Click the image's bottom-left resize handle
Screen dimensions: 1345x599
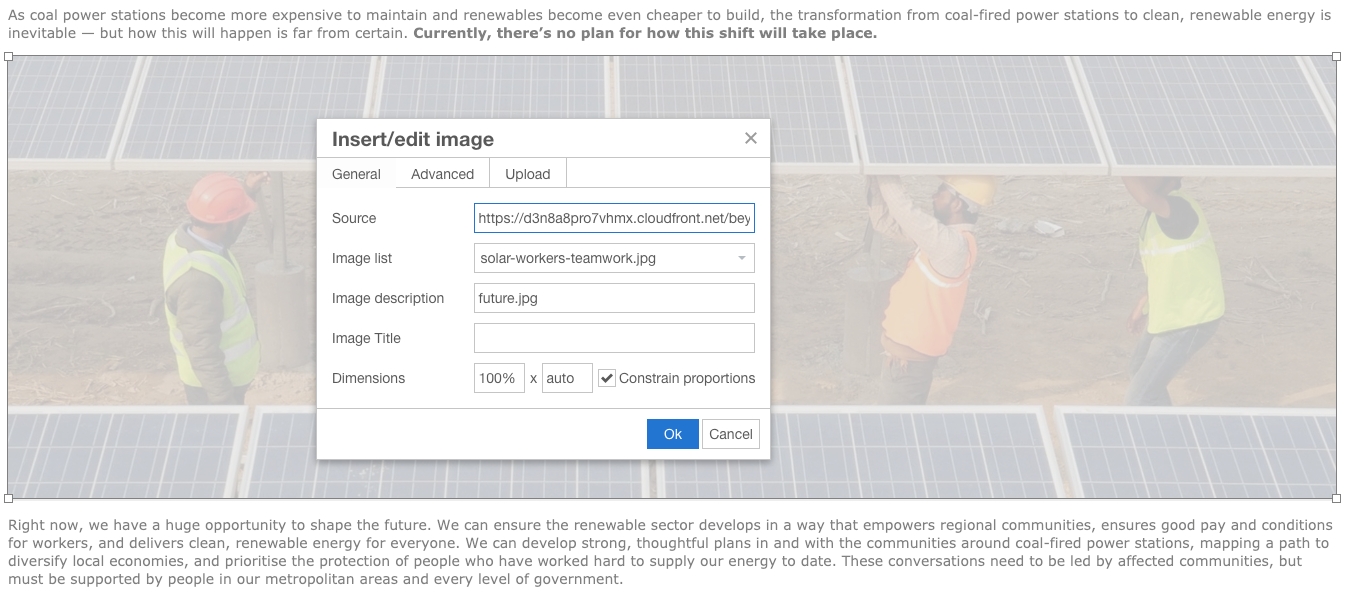click(x=8, y=497)
